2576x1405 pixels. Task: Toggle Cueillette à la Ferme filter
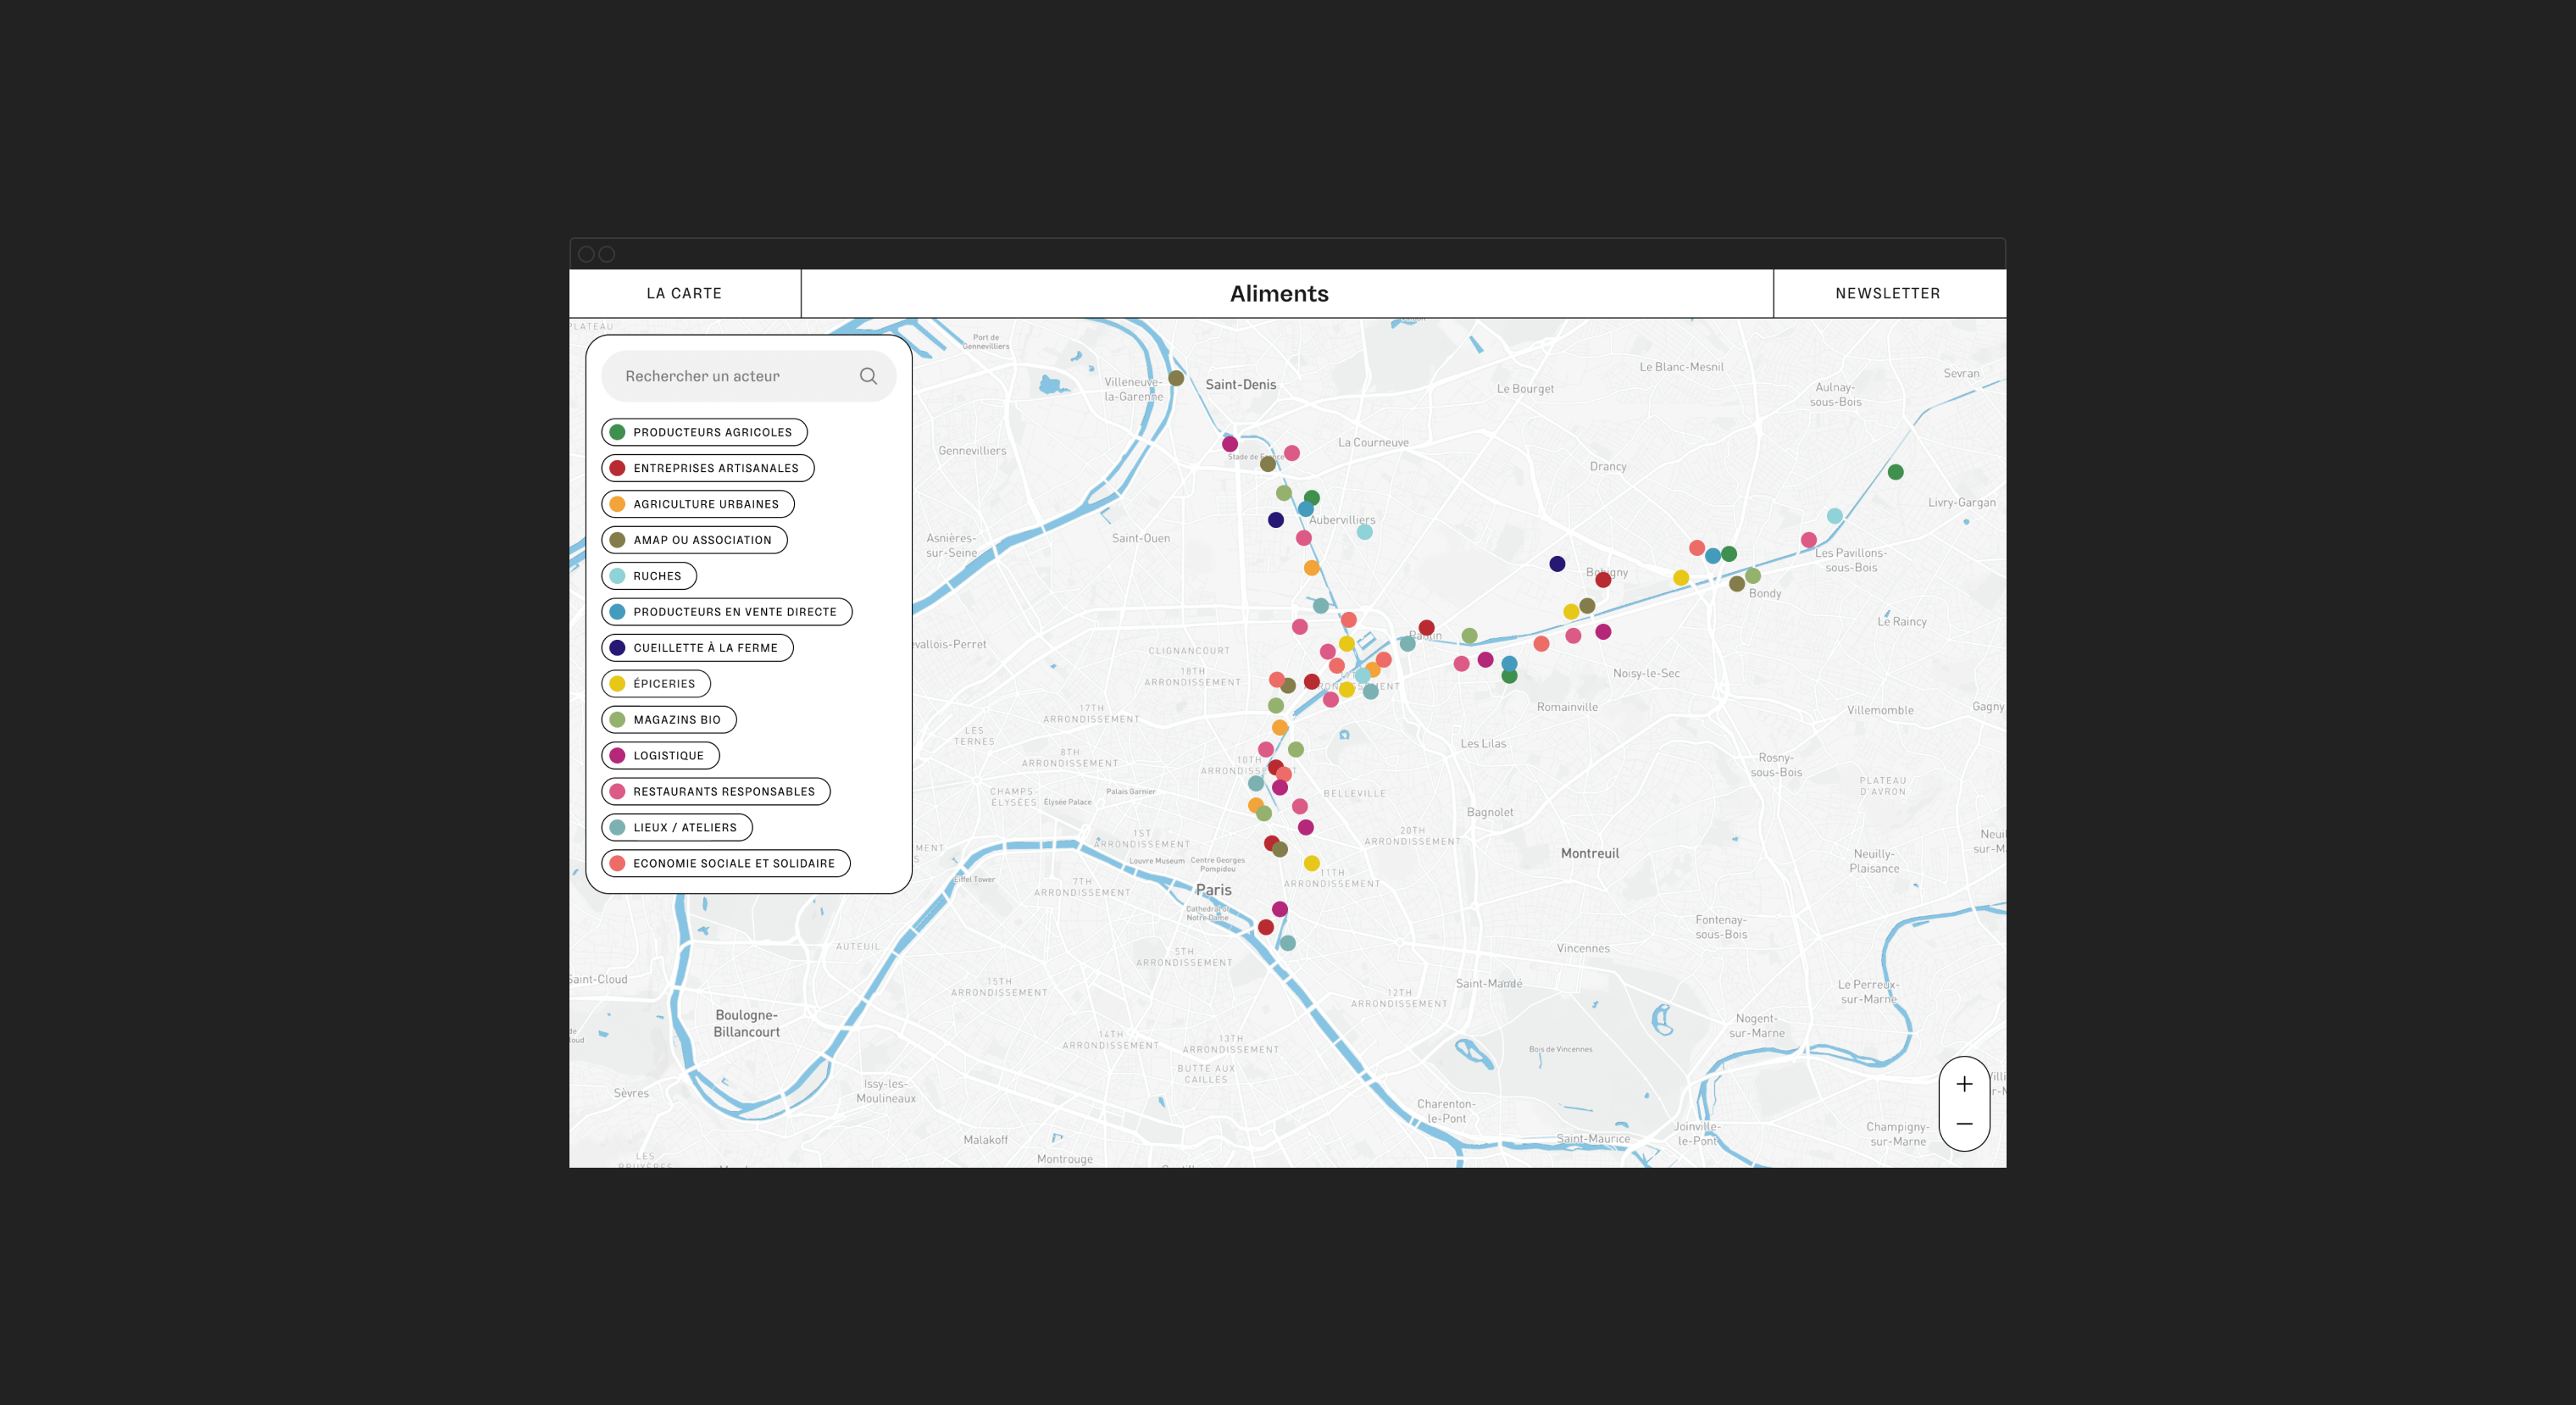click(697, 648)
